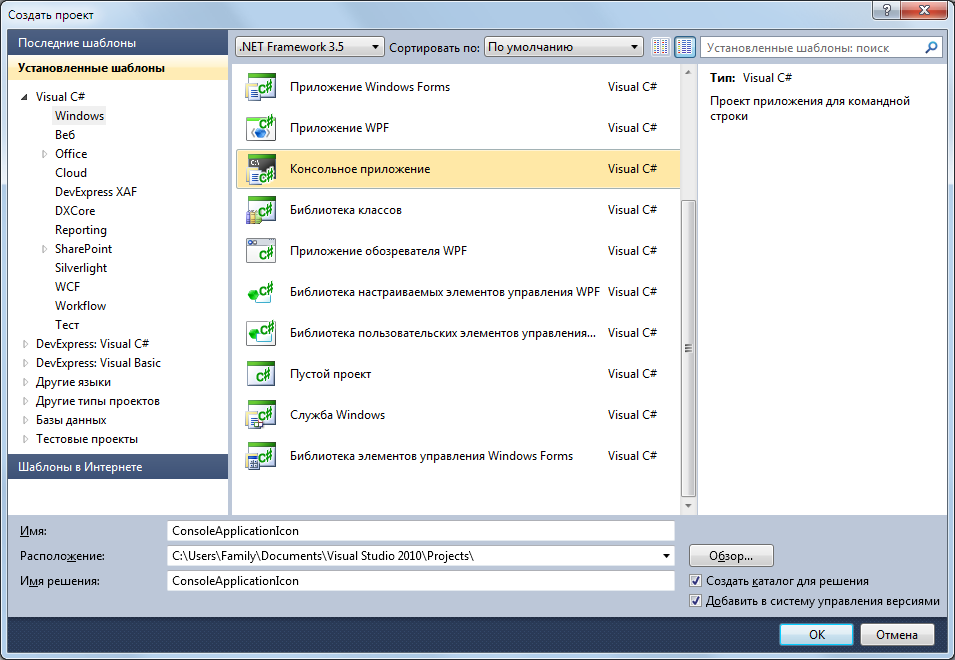
Task: Expand the SharePoint tree node
Action: (44, 249)
